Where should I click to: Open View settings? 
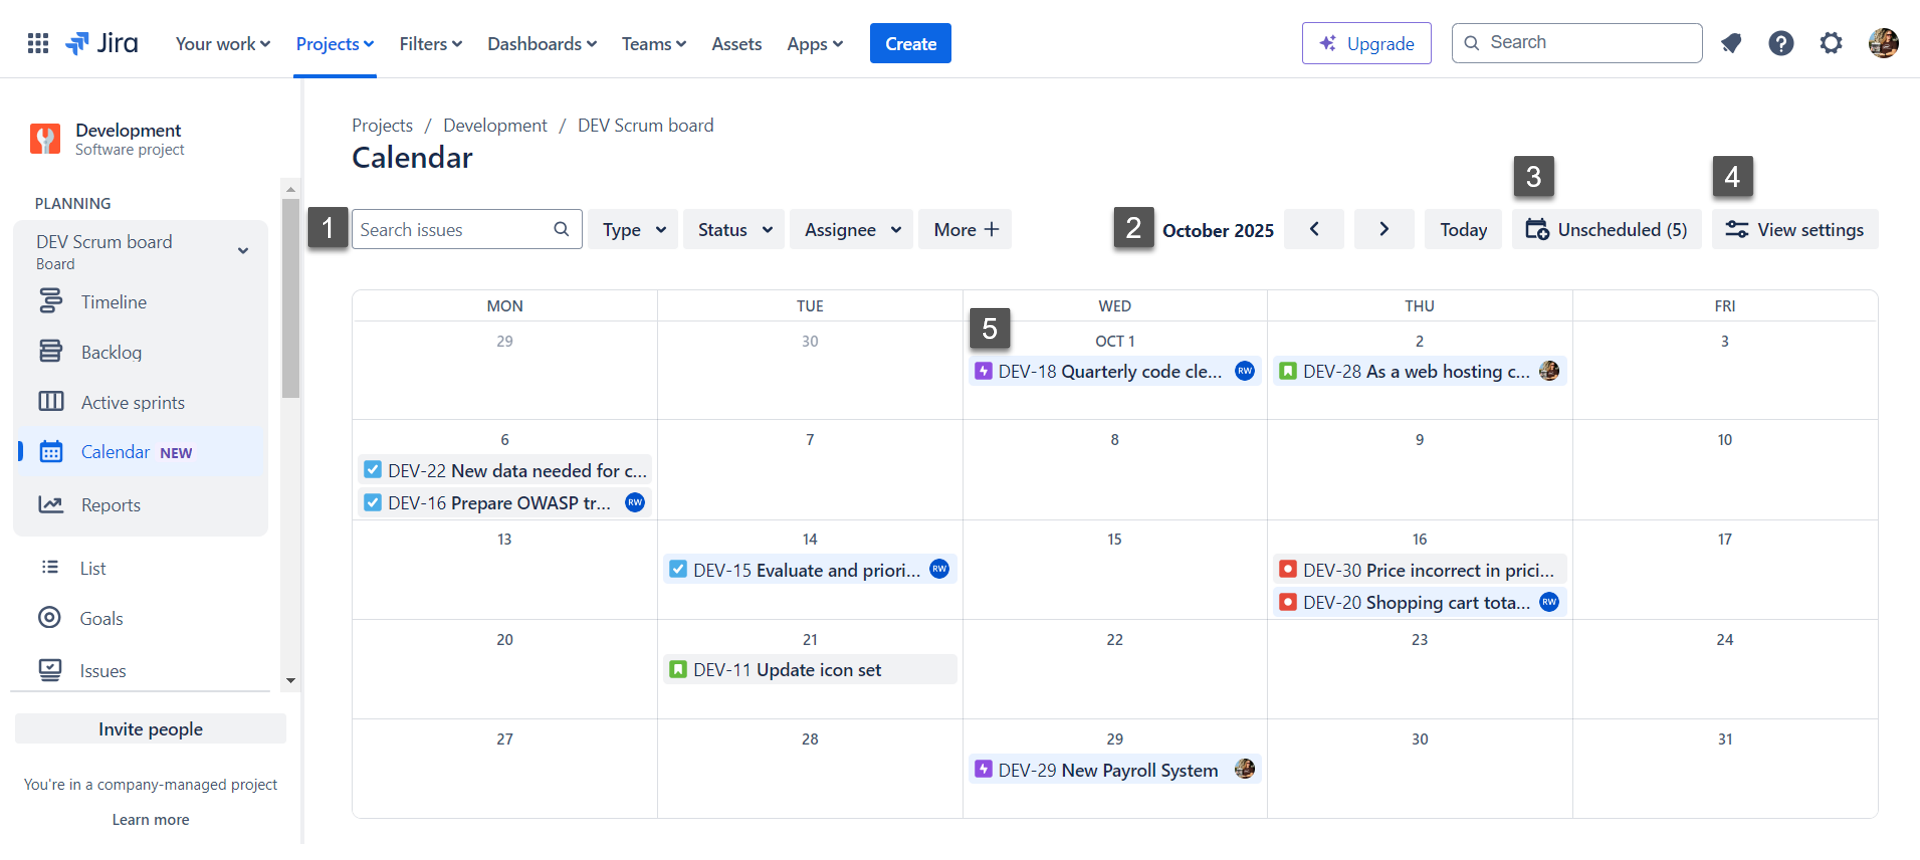(x=1795, y=229)
